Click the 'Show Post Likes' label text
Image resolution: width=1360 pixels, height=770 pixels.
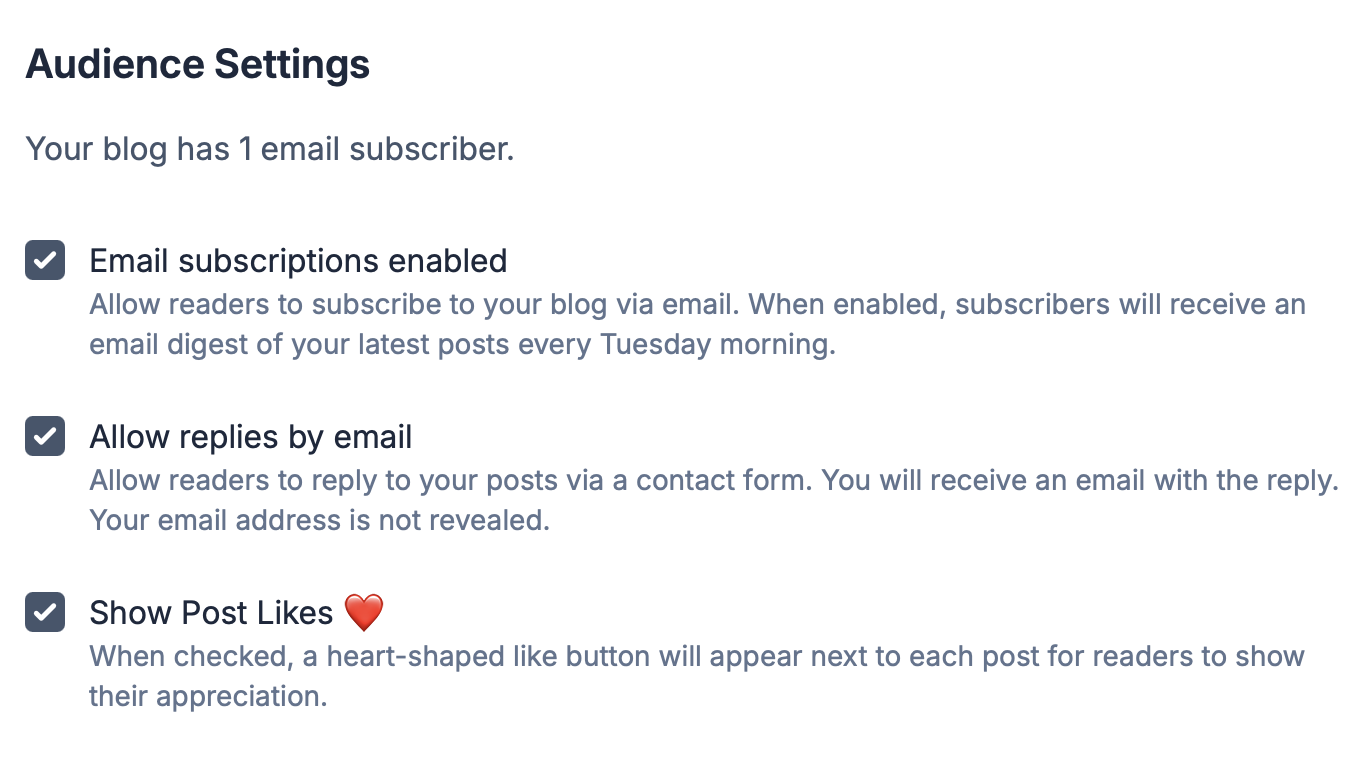pyautogui.click(x=211, y=612)
